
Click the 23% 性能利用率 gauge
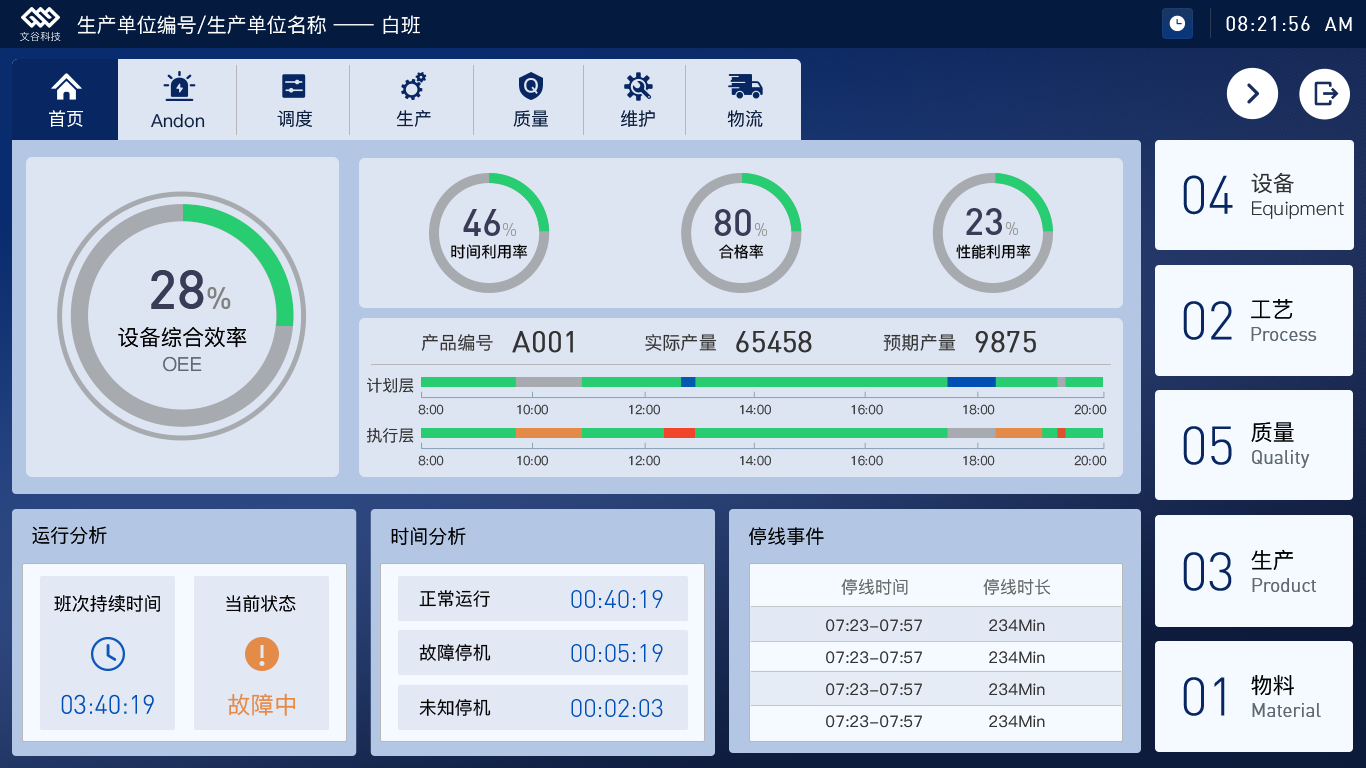coord(993,233)
